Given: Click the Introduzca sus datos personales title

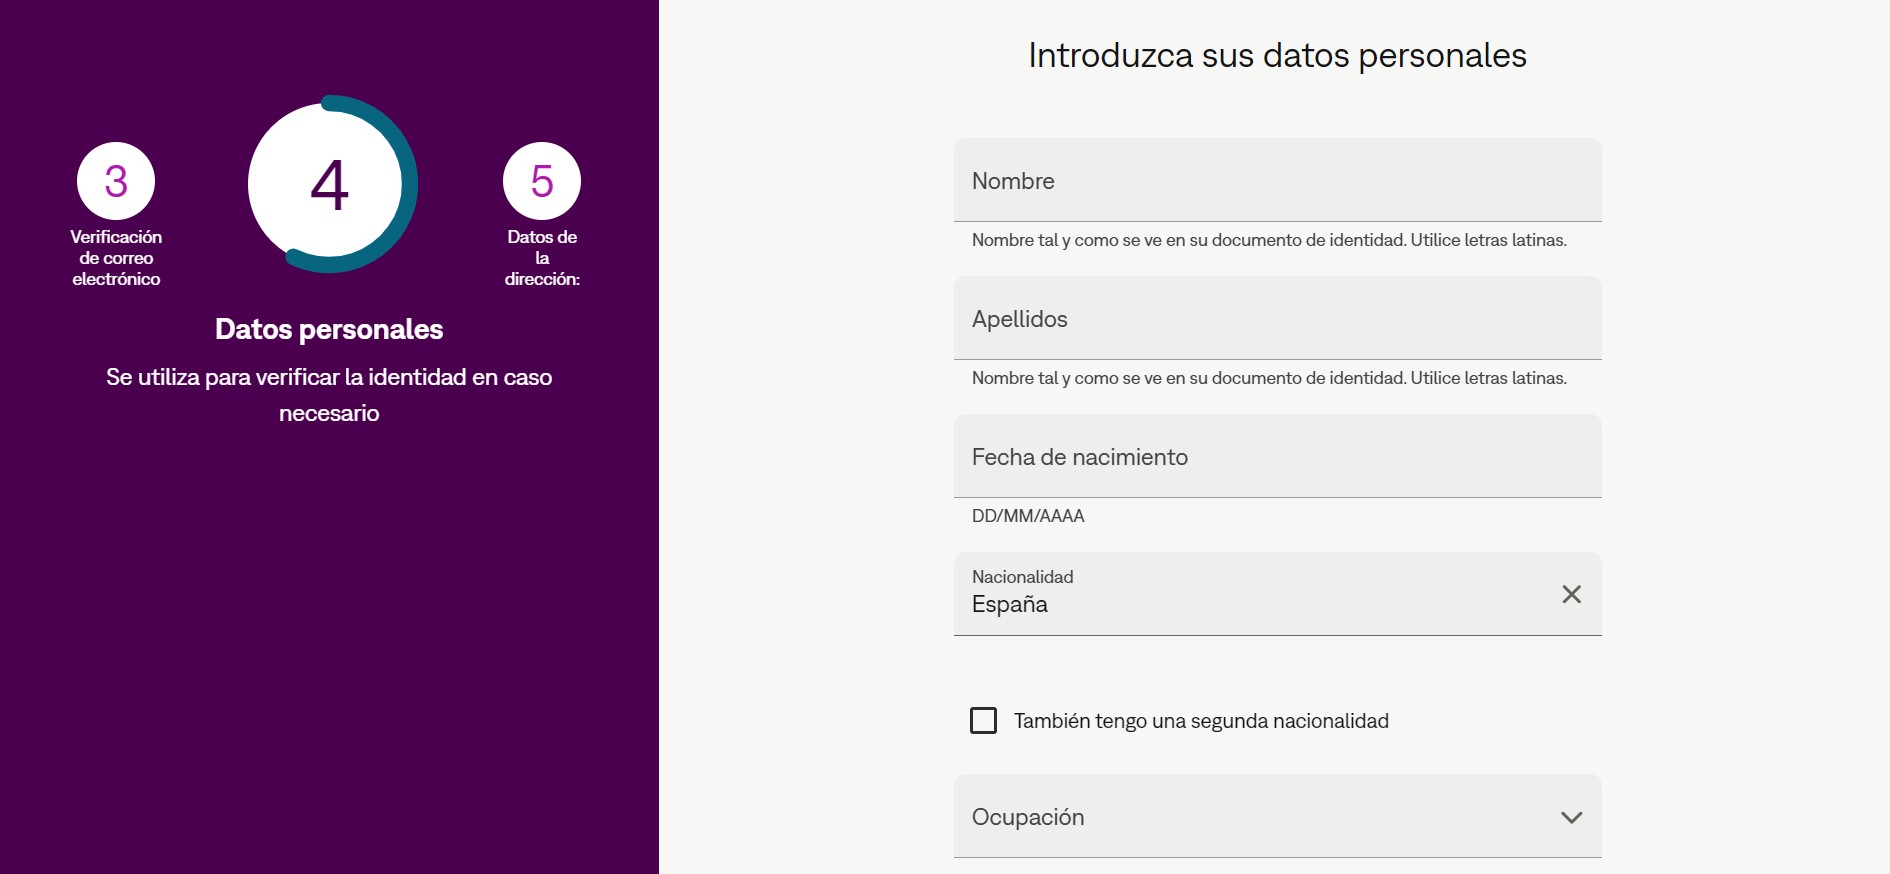Looking at the screenshot, I should click(1276, 55).
